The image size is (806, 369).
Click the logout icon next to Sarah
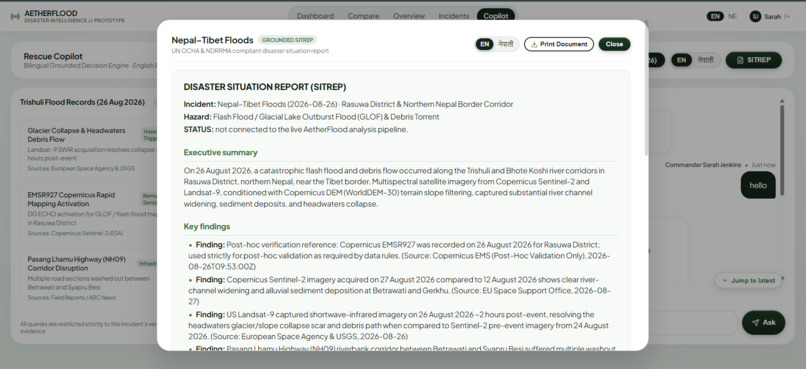coord(787,16)
